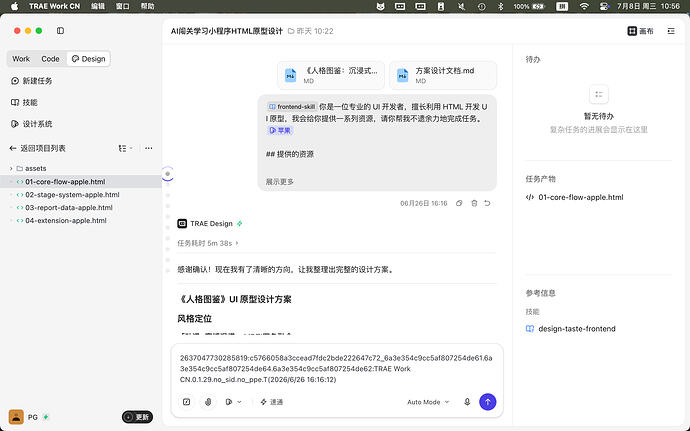Click the active timeline marker circle
The height and width of the screenshot is (431, 690).
pyautogui.click(x=167, y=174)
